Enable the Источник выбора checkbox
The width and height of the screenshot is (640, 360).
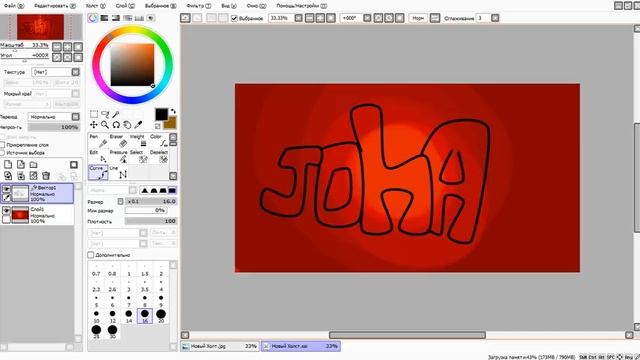(x=2, y=153)
